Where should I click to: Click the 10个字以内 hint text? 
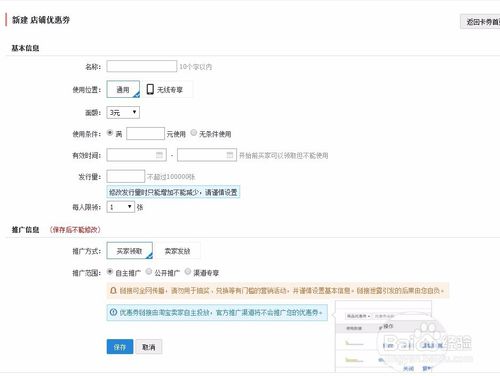point(196,67)
